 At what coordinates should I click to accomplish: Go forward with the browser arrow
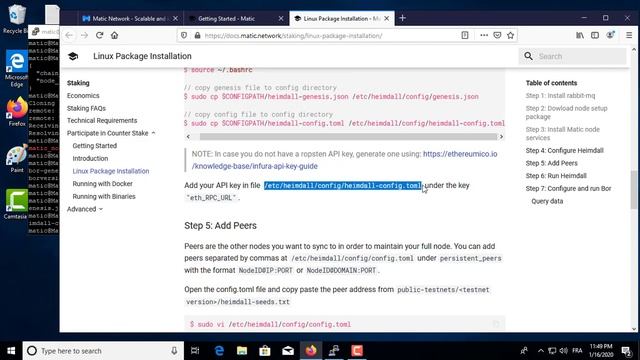pyautogui.click(x=84, y=36)
